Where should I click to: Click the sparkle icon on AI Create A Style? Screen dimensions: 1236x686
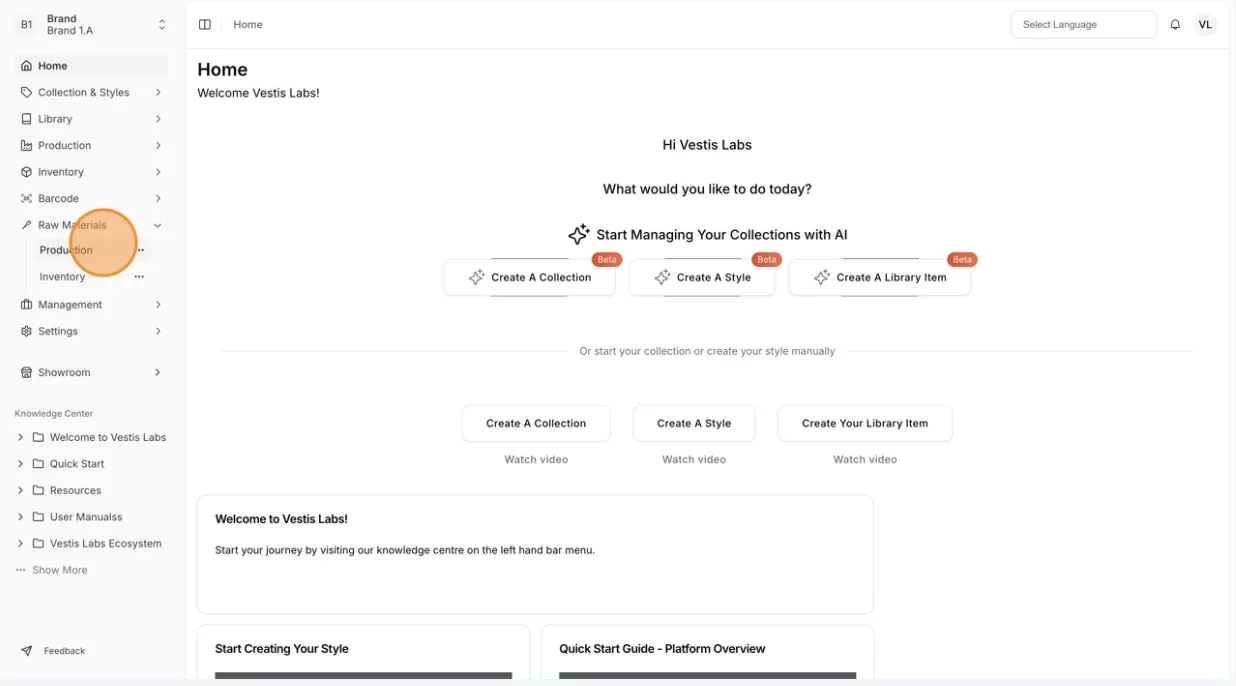(662, 277)
